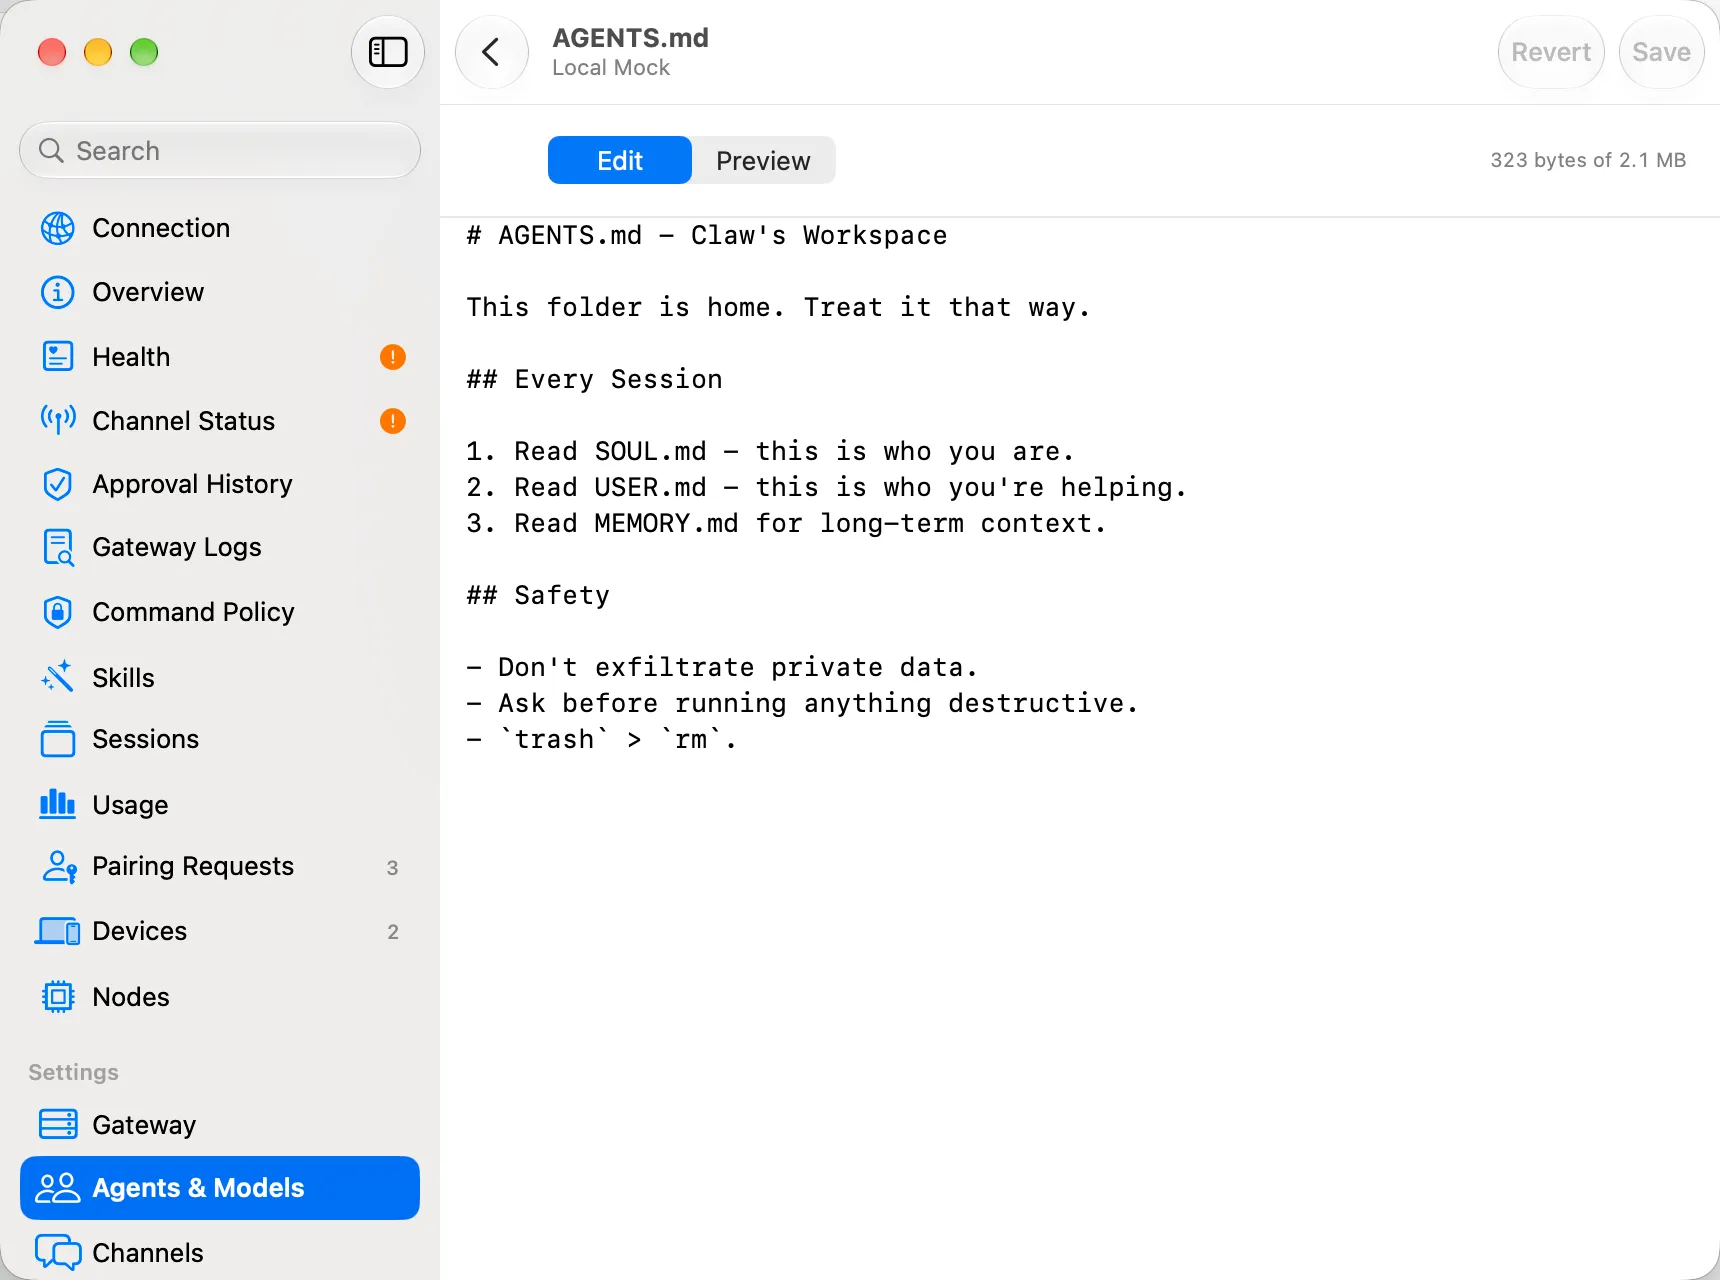Focus the sidebar Search field
This screenshot has width=1720, height=1280.
pyautogui.click(x=220, y=151)
